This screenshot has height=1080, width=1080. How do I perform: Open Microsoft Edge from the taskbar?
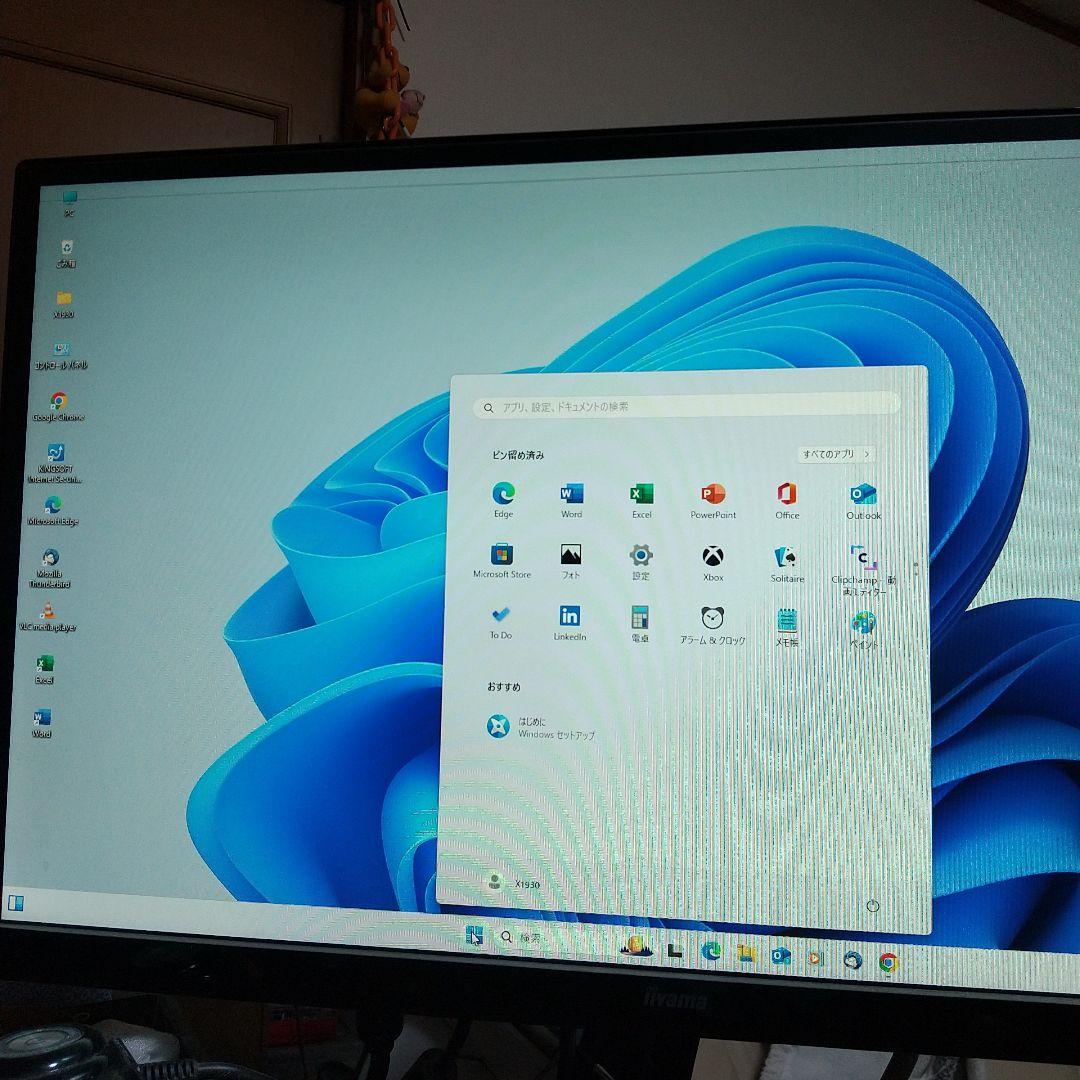click(x=711, y=952)
